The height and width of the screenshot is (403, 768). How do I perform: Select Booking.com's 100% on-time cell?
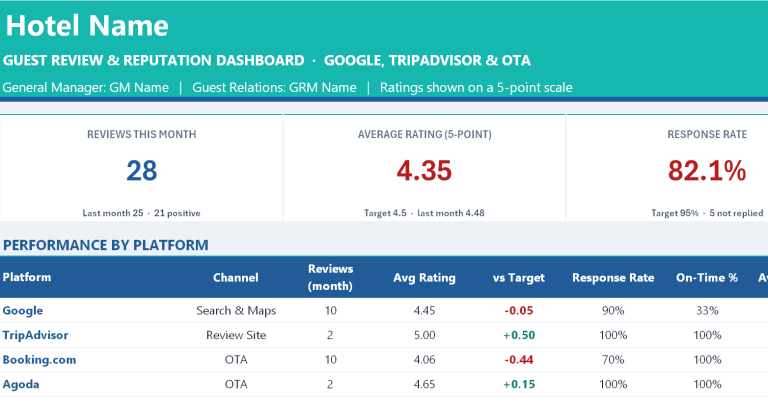coord(707,359)
